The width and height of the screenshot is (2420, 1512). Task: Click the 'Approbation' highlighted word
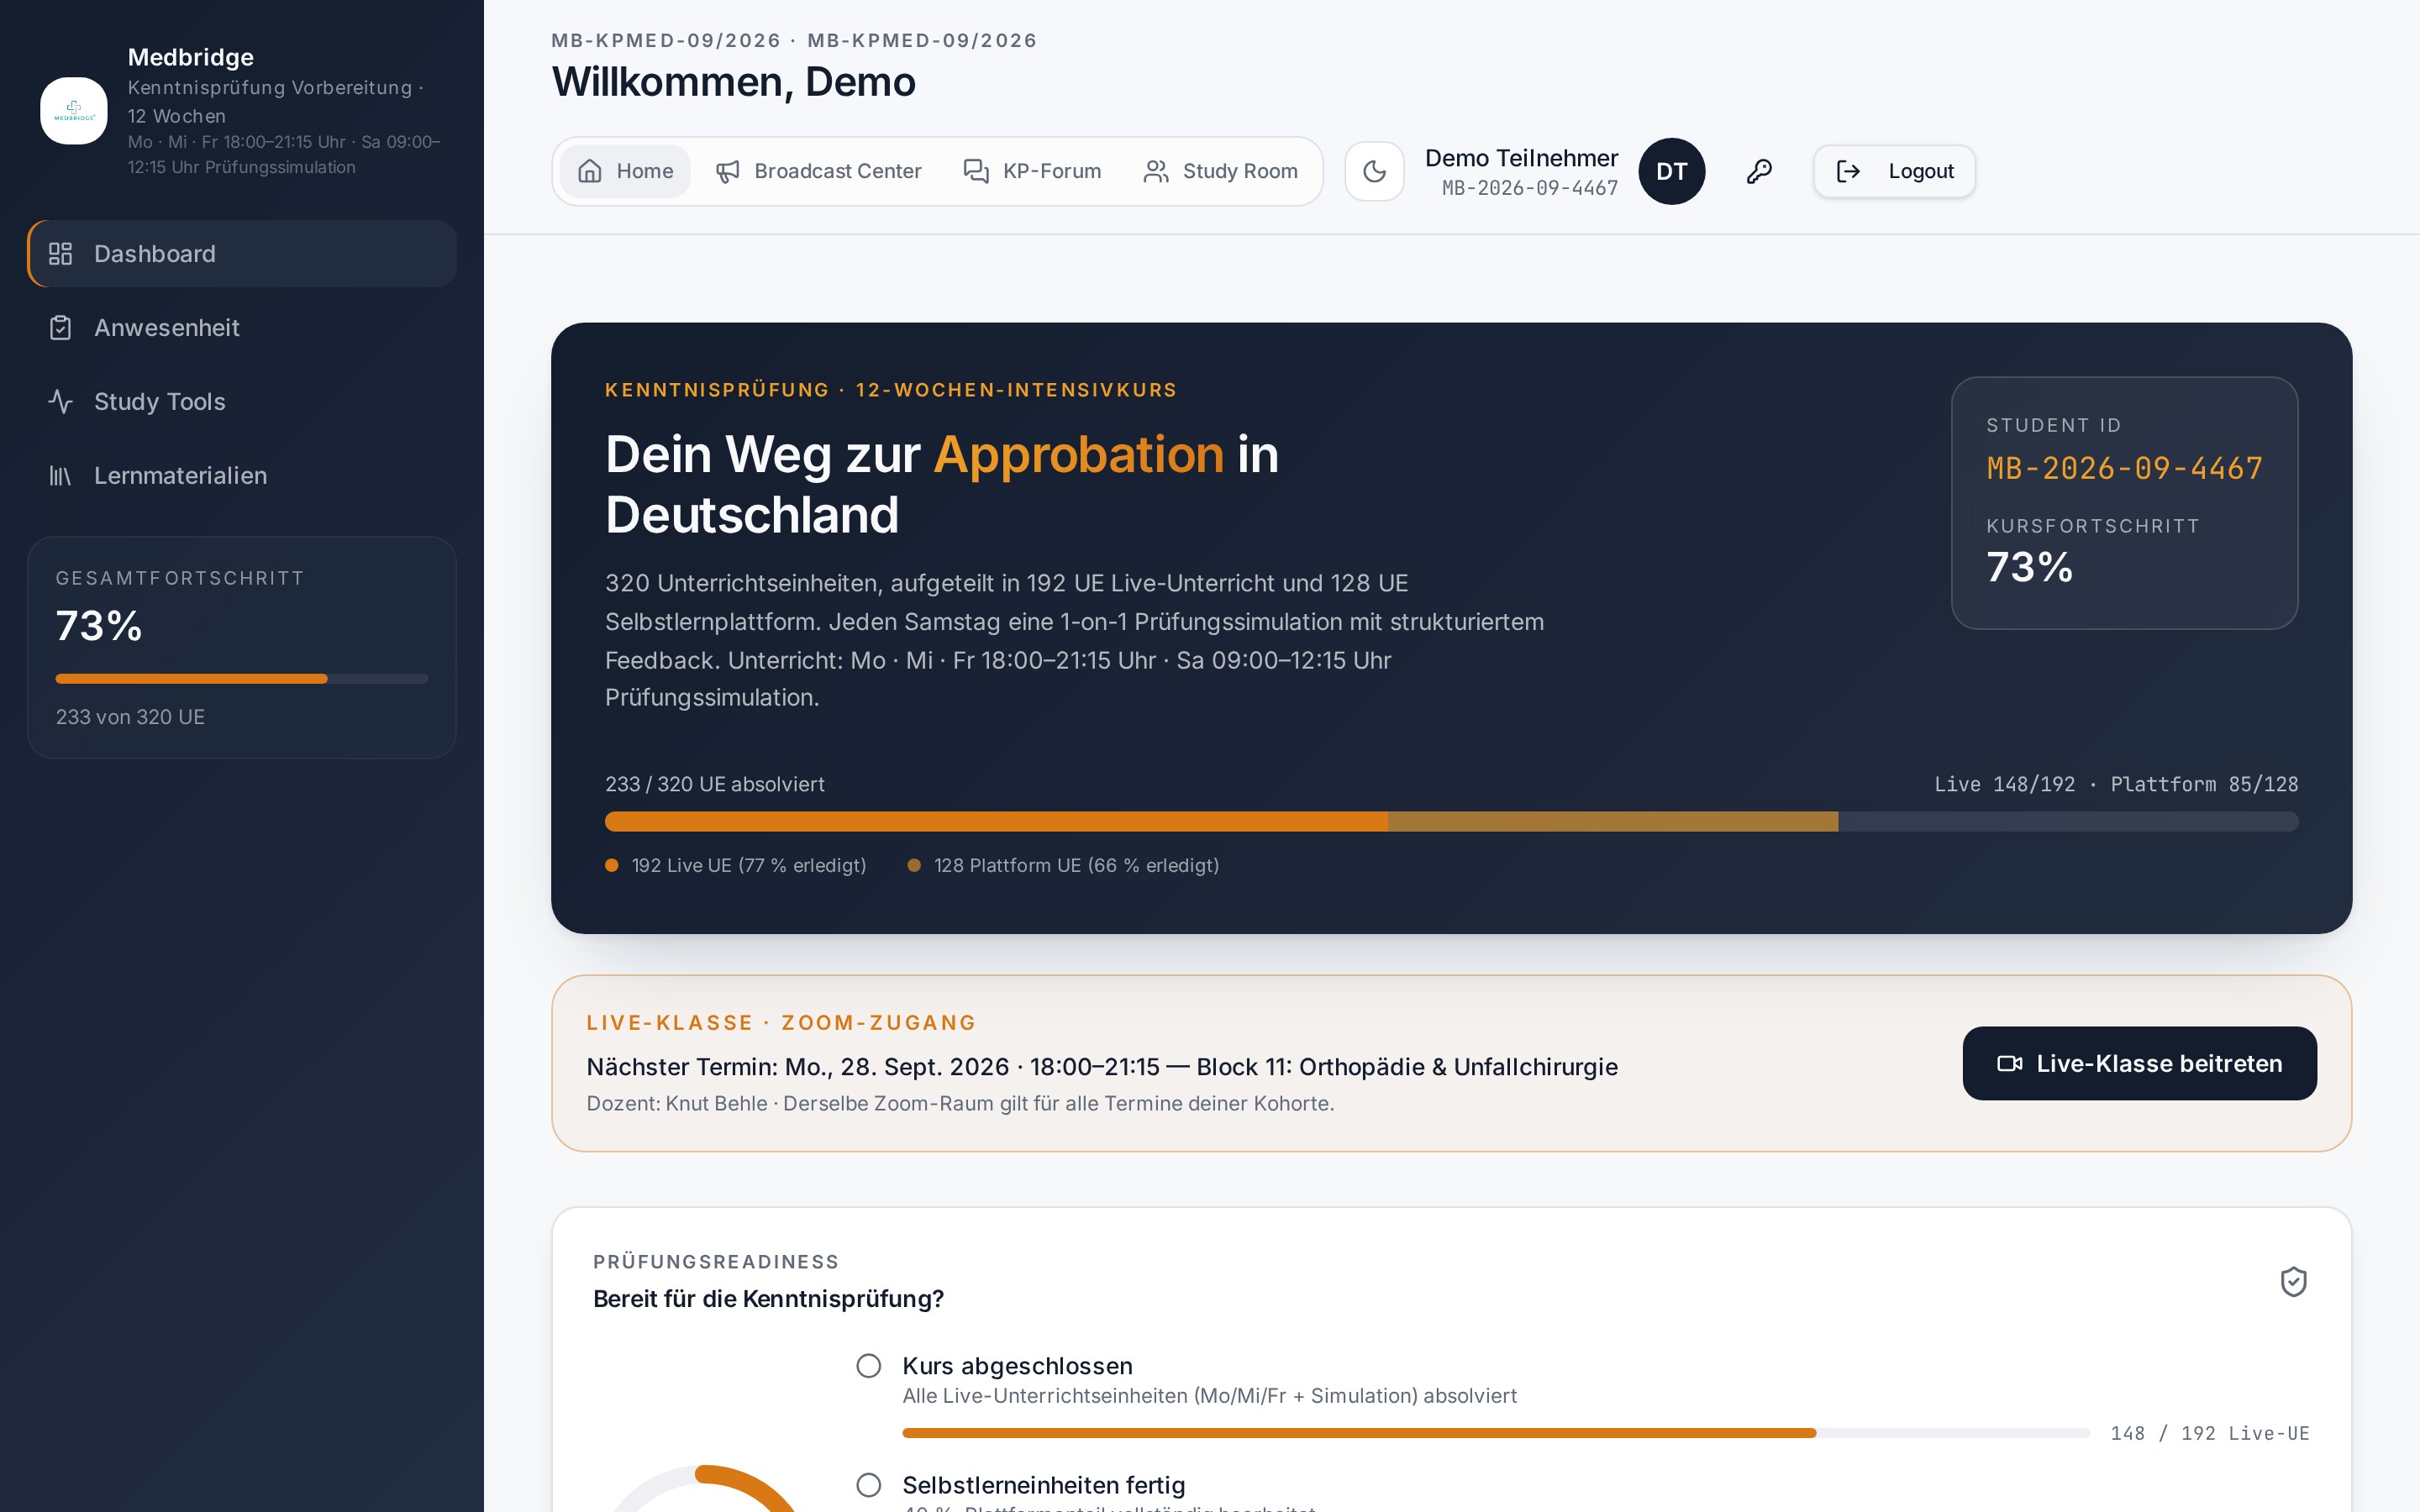click(1078, 454)
